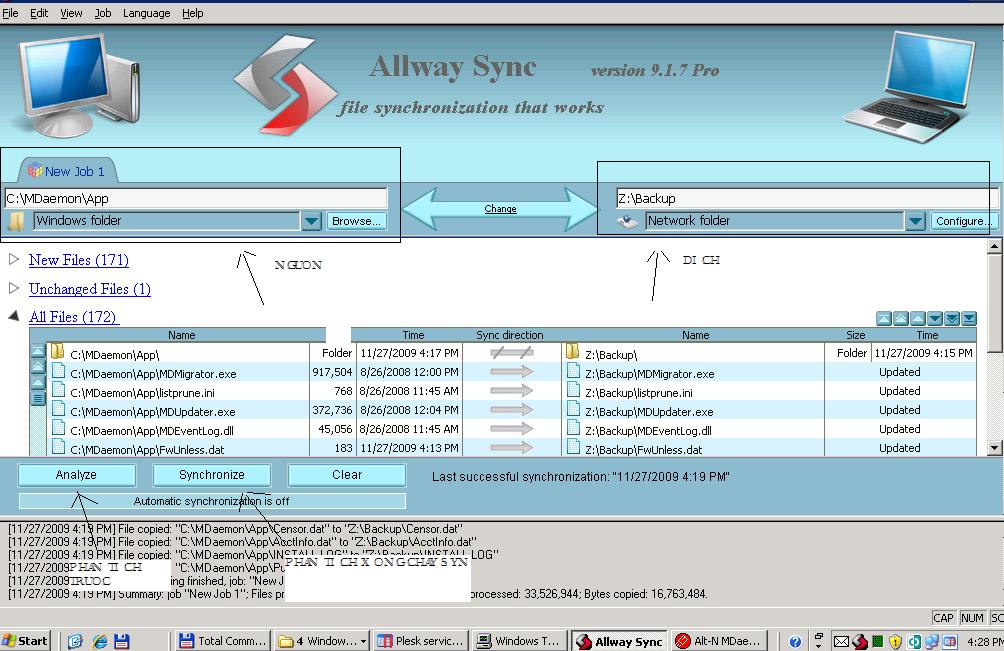Click the single down arrow button above right Time column
Screen dimensions: 1004x651
pyautogui.click(x=935, y=318)
